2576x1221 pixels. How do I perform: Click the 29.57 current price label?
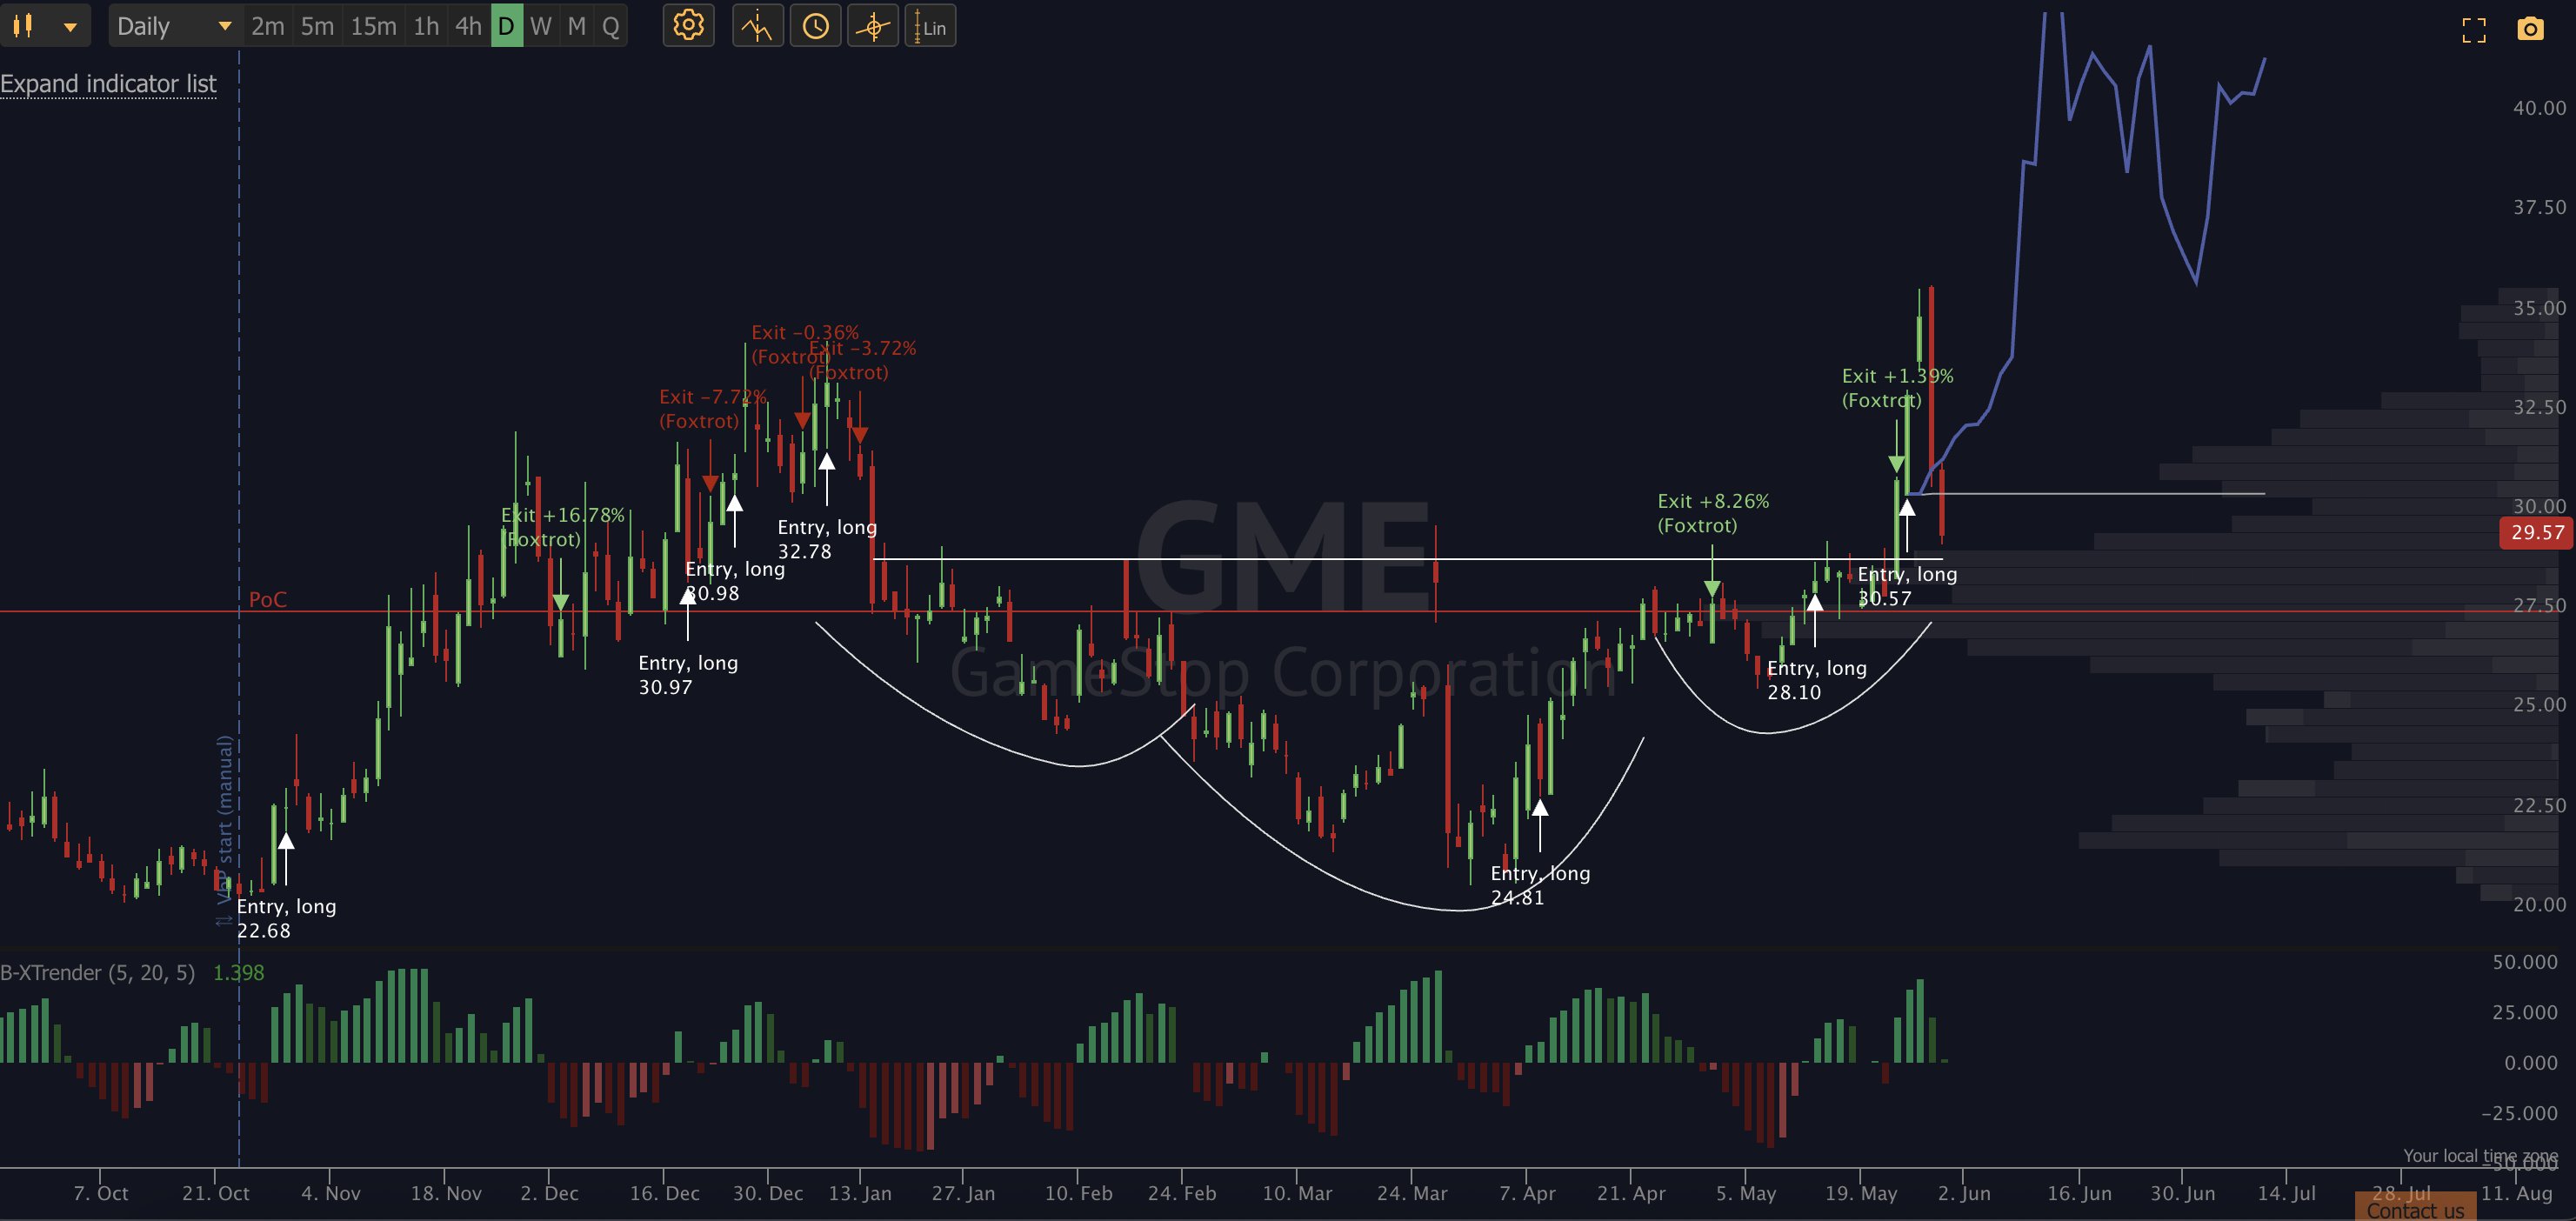click(2537, 532)
